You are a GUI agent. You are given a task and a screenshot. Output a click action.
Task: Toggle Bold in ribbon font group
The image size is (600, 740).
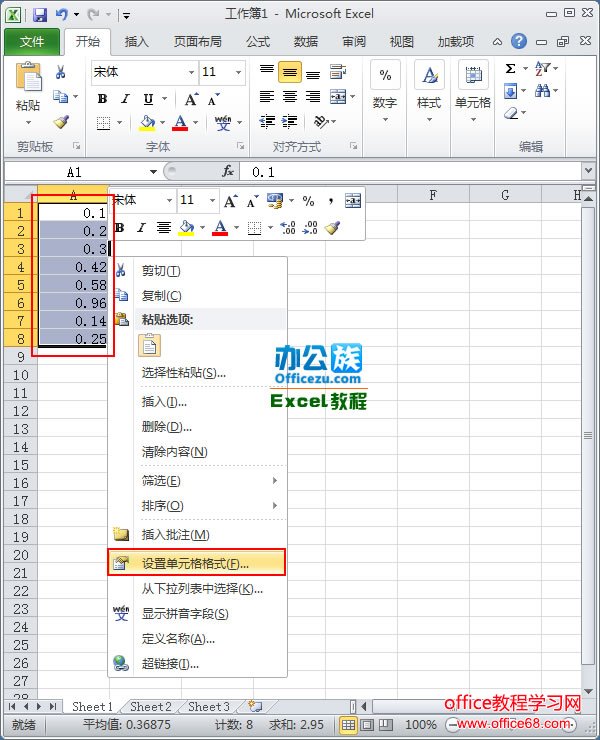coord(102,99)
